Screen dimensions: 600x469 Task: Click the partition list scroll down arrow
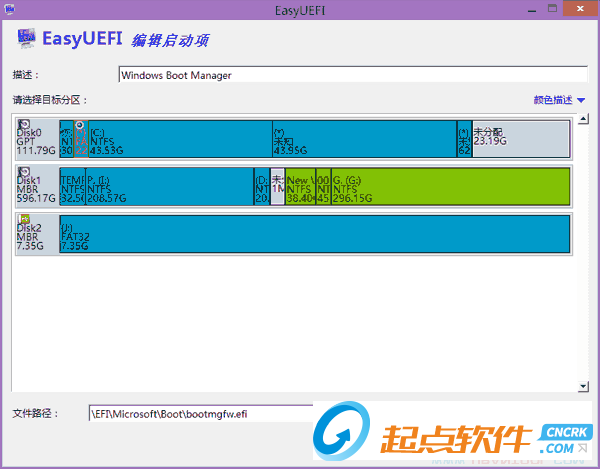pyautogui.click(x=583, y=386)
